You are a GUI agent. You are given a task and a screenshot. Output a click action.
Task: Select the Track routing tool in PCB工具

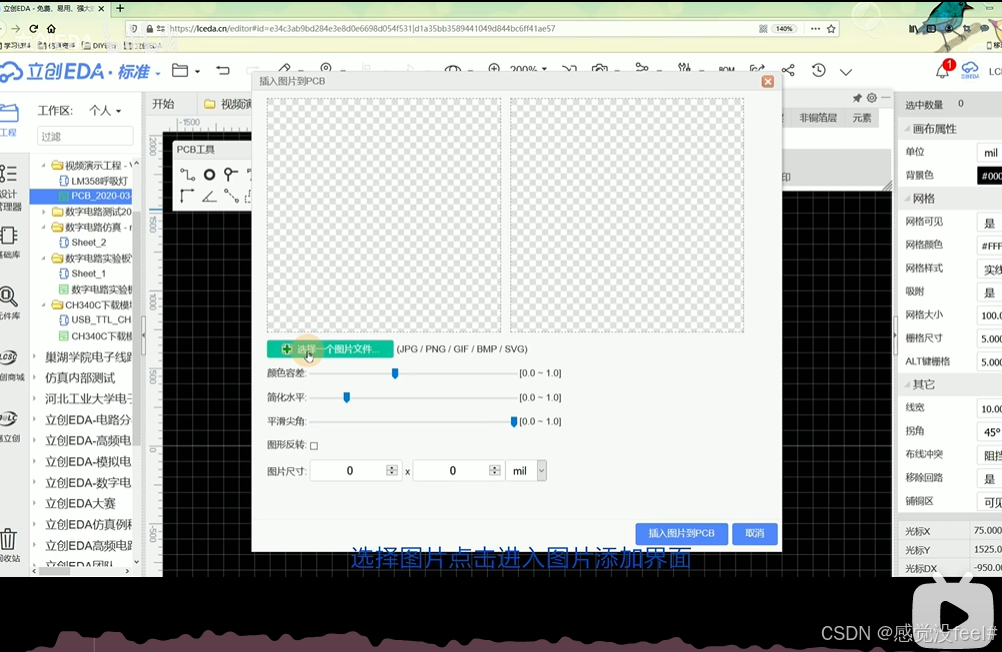(x=187, y=175)
